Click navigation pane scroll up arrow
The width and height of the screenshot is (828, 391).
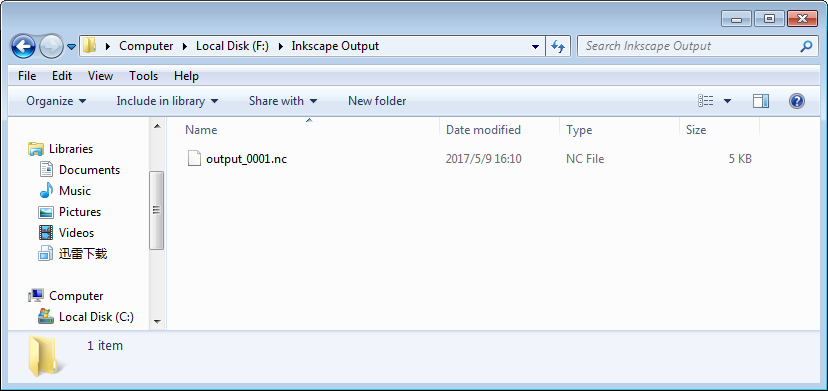point(157,126)
